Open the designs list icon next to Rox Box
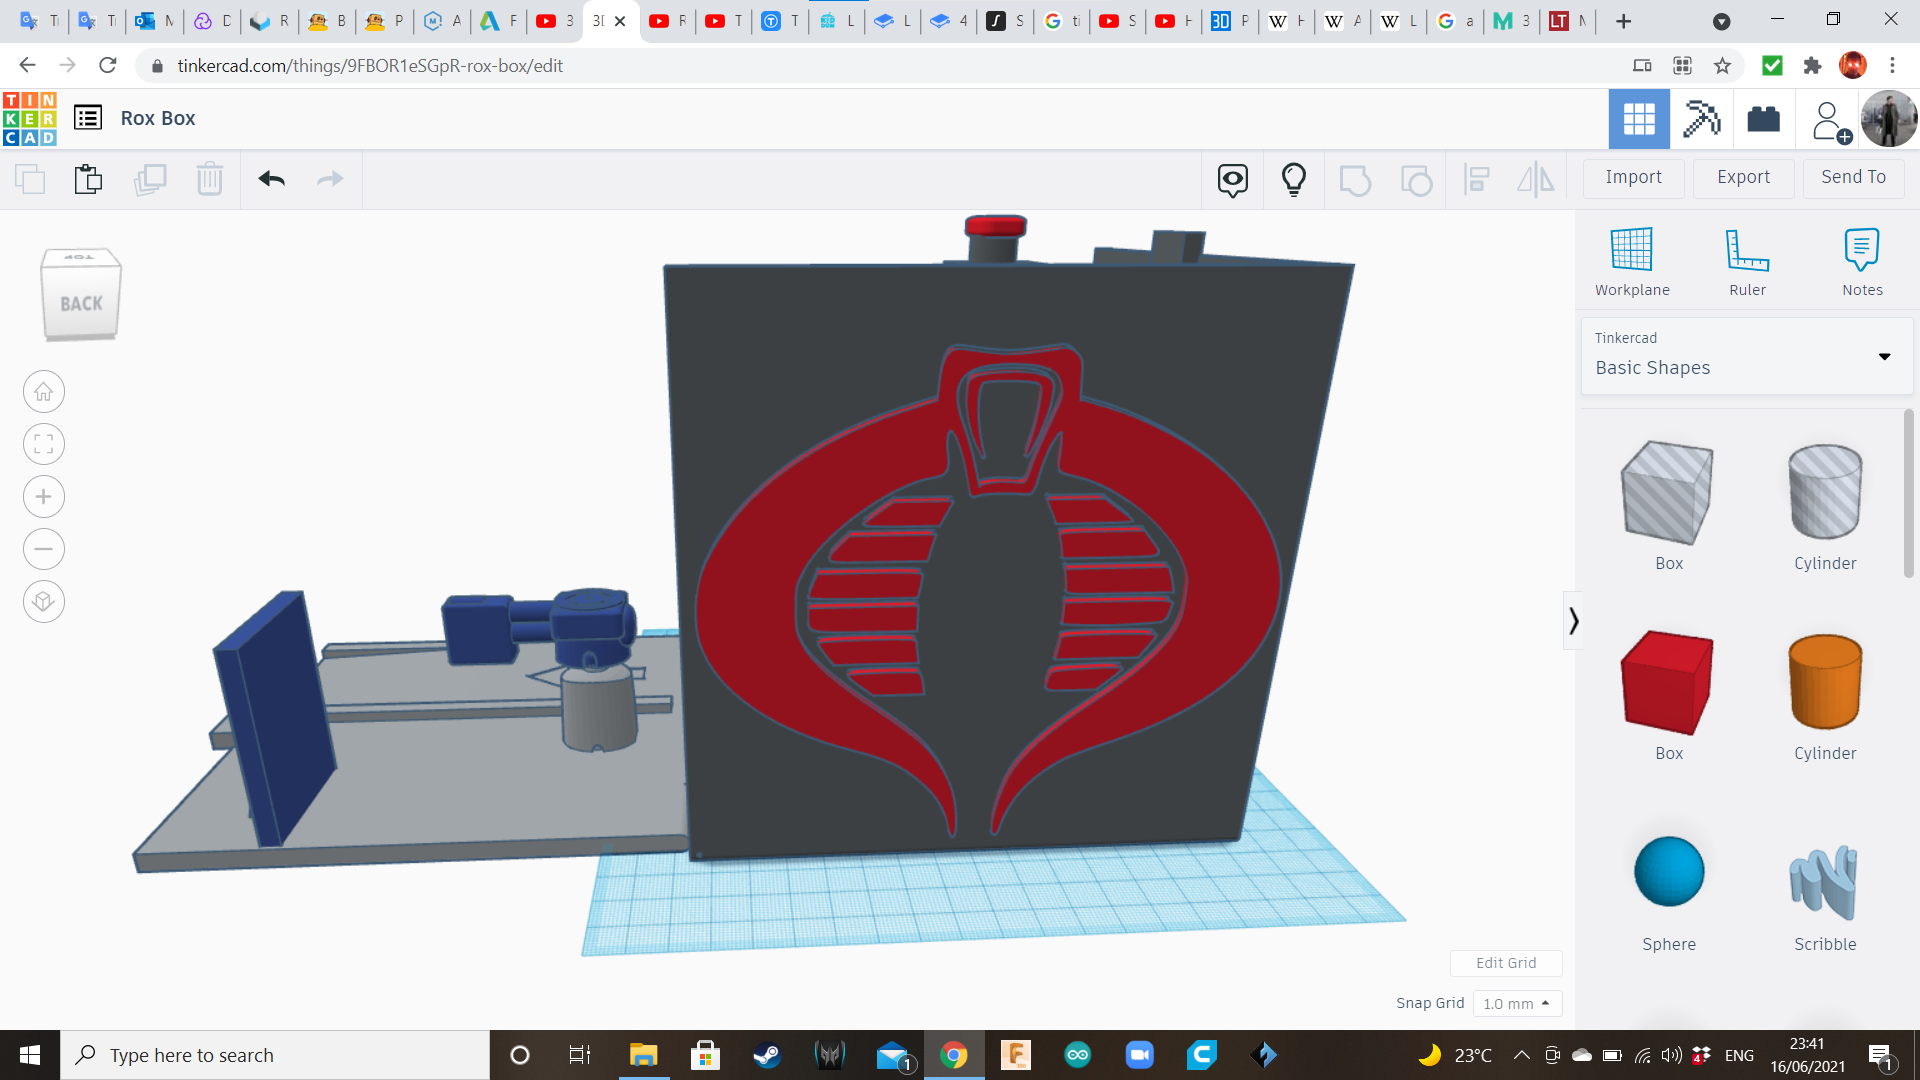Image resolution: width=1920 pixels, height=1080 pixels. 88,118
